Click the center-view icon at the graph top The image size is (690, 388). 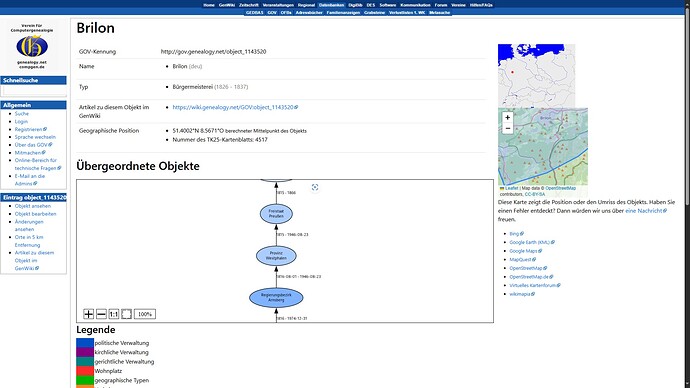click(x=315, y=187)
